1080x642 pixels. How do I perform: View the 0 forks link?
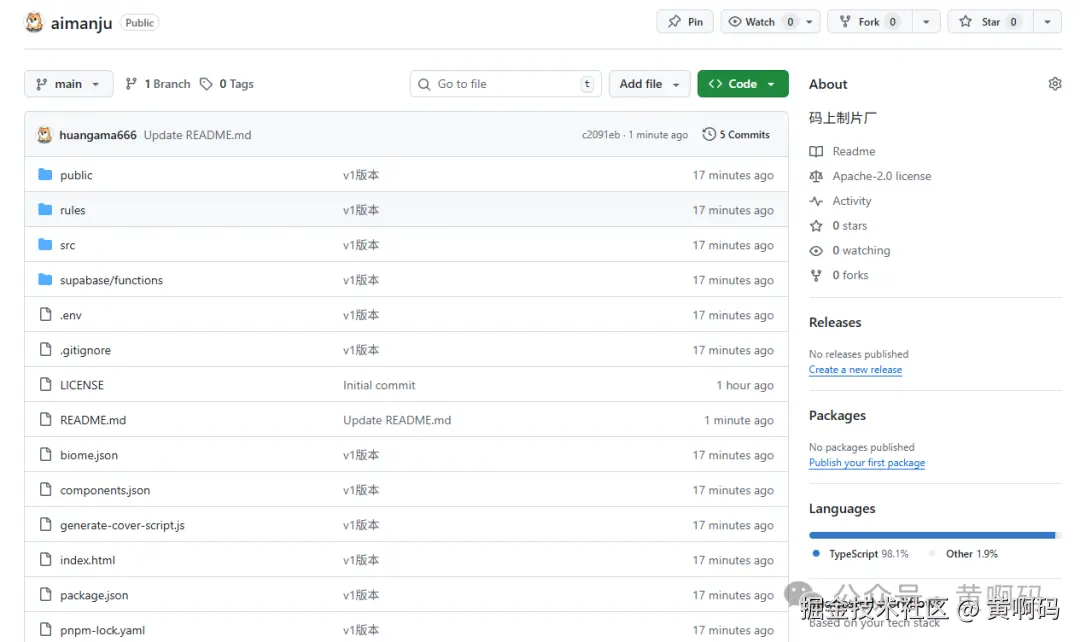pyautogui.click(x=850, y=276)
